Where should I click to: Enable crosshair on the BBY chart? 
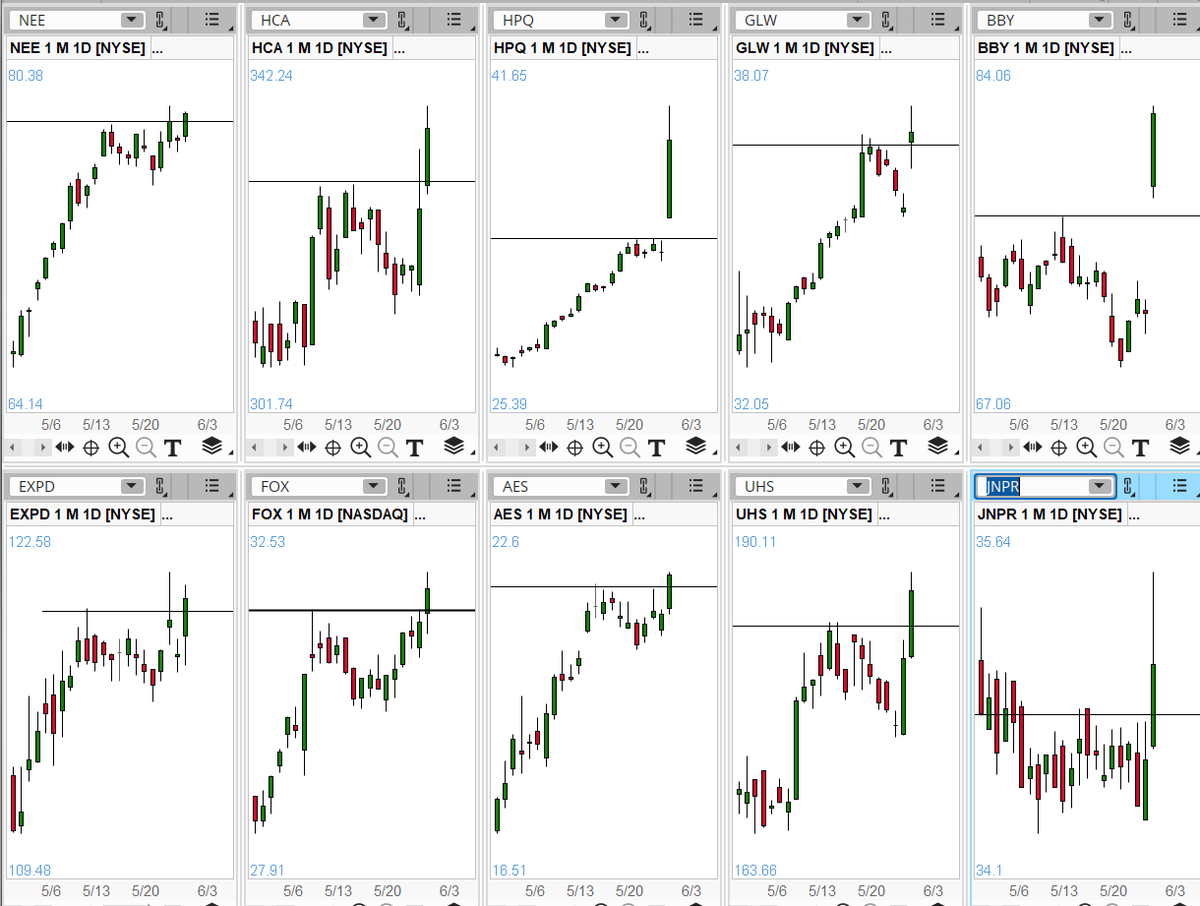pyautogui.click(x=1058, y=447)
